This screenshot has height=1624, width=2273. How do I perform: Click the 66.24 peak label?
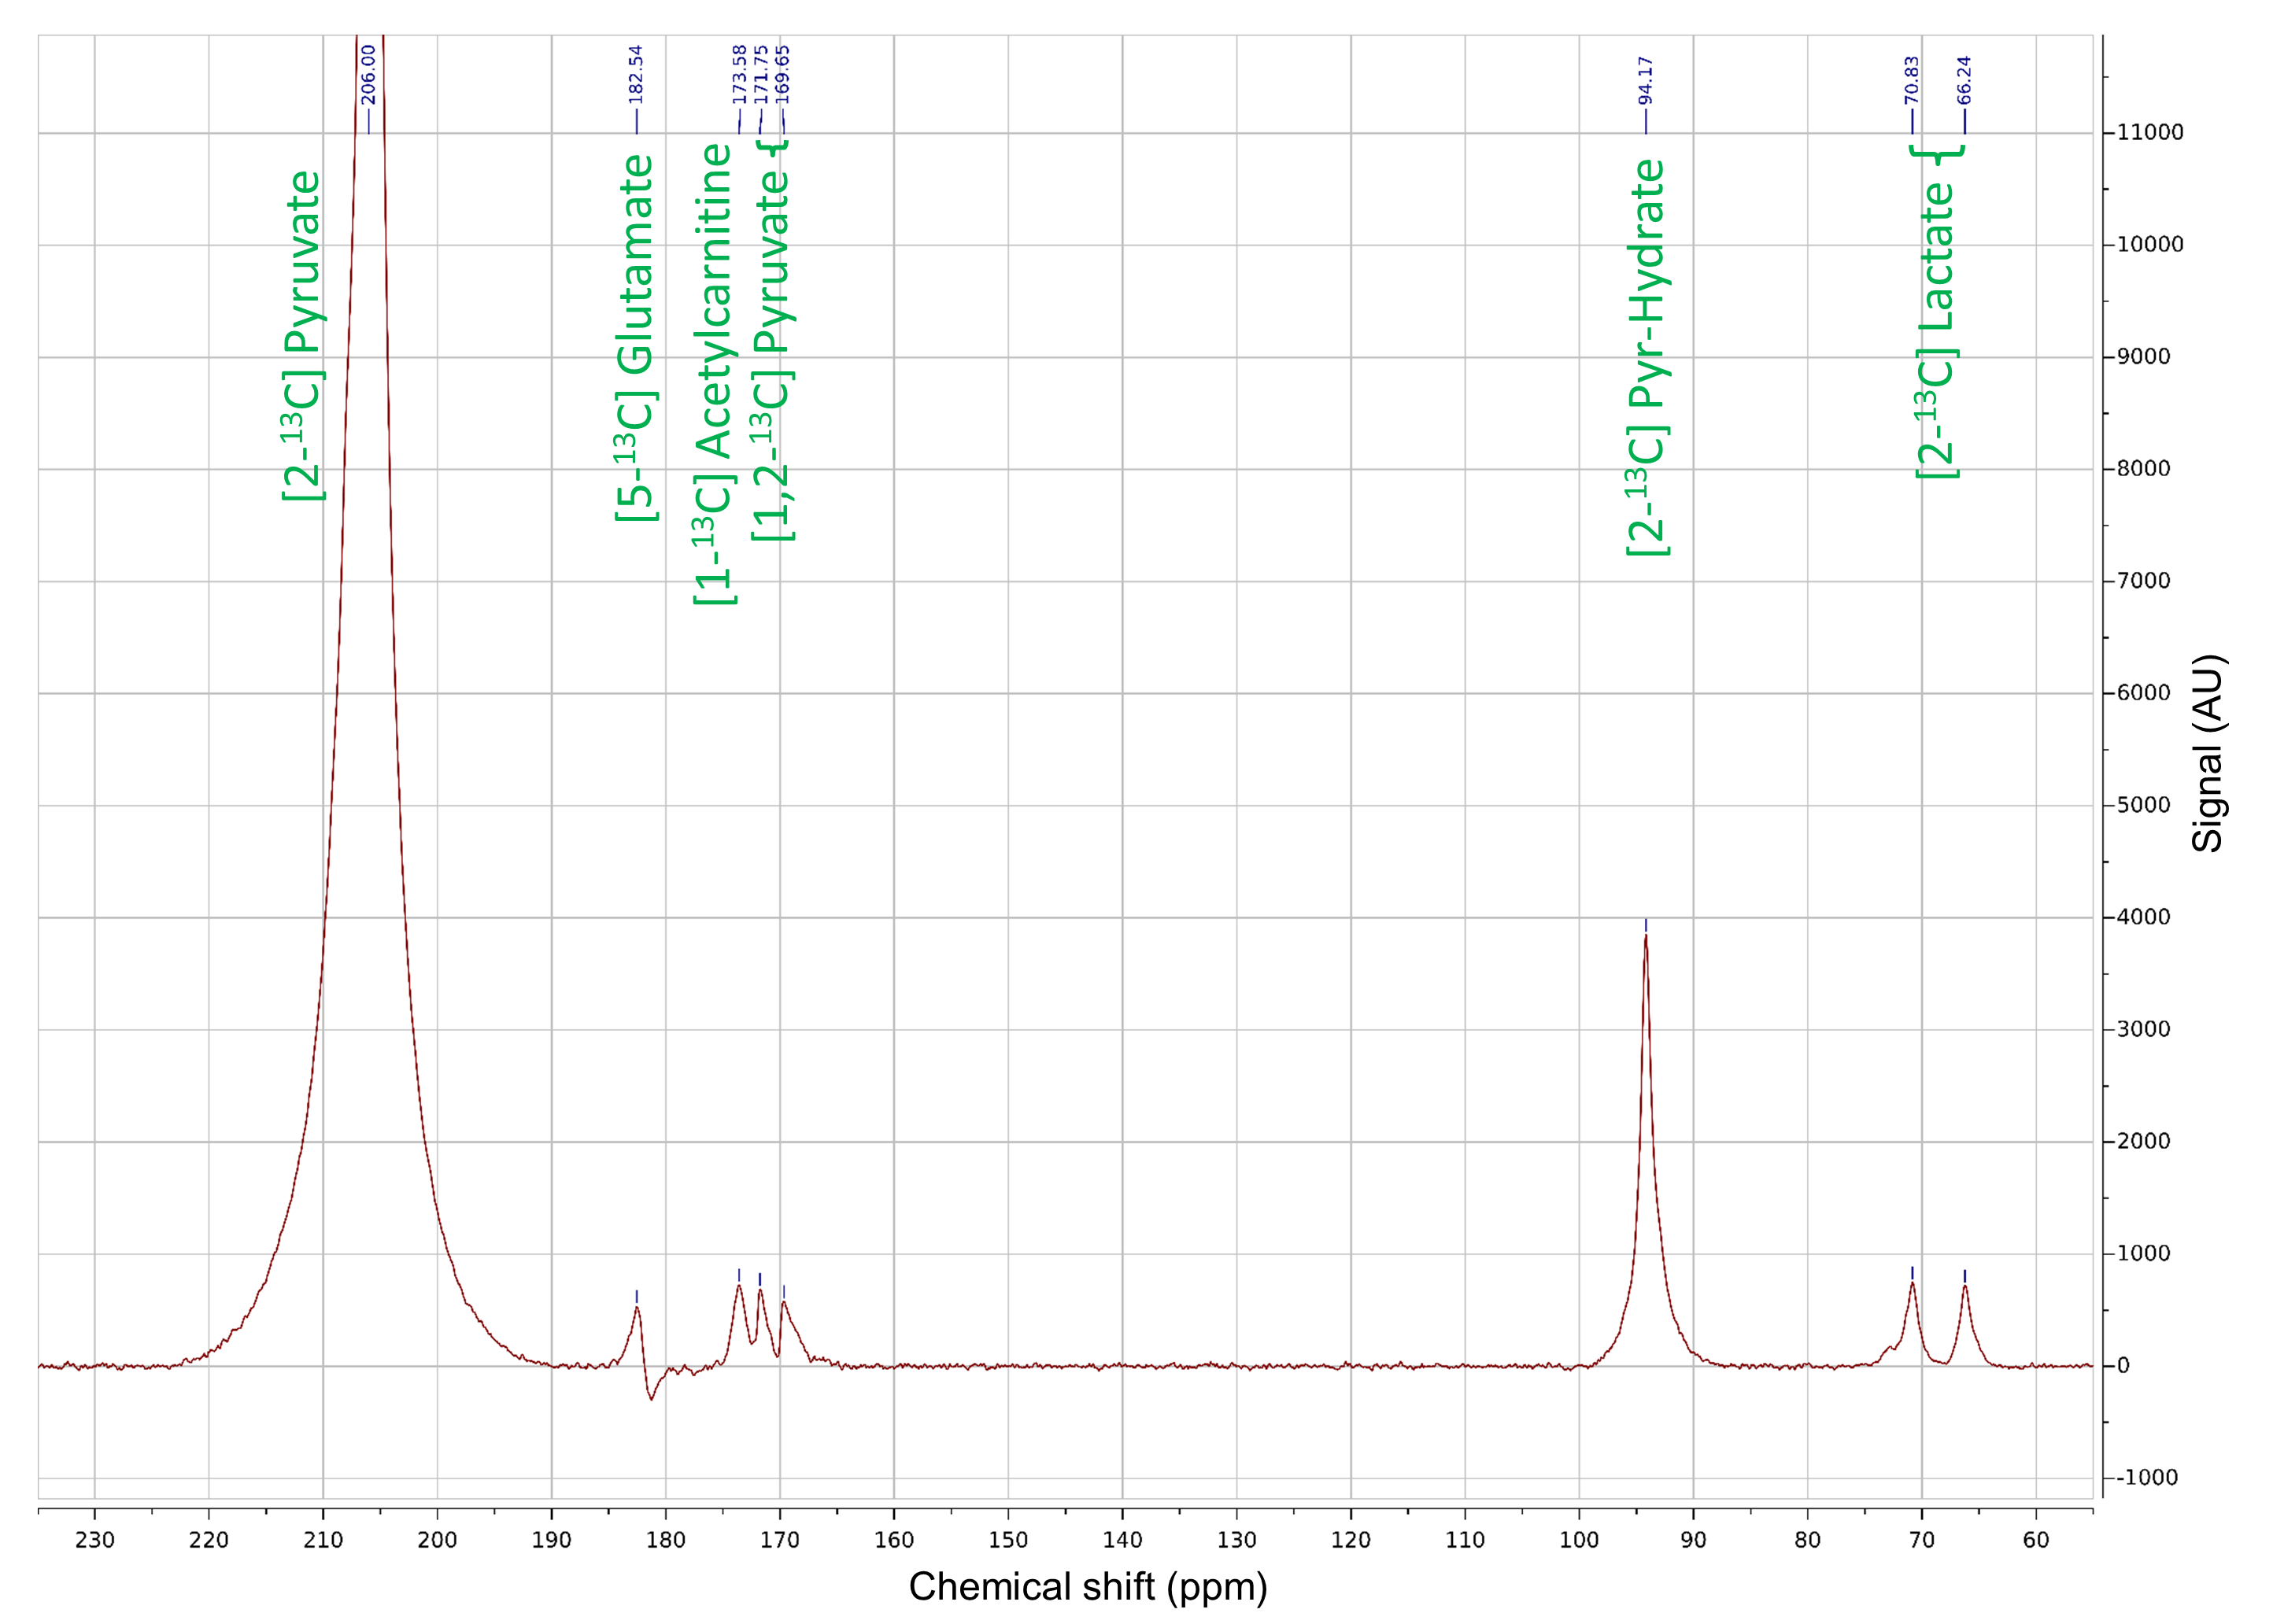tap(1964, 80)
